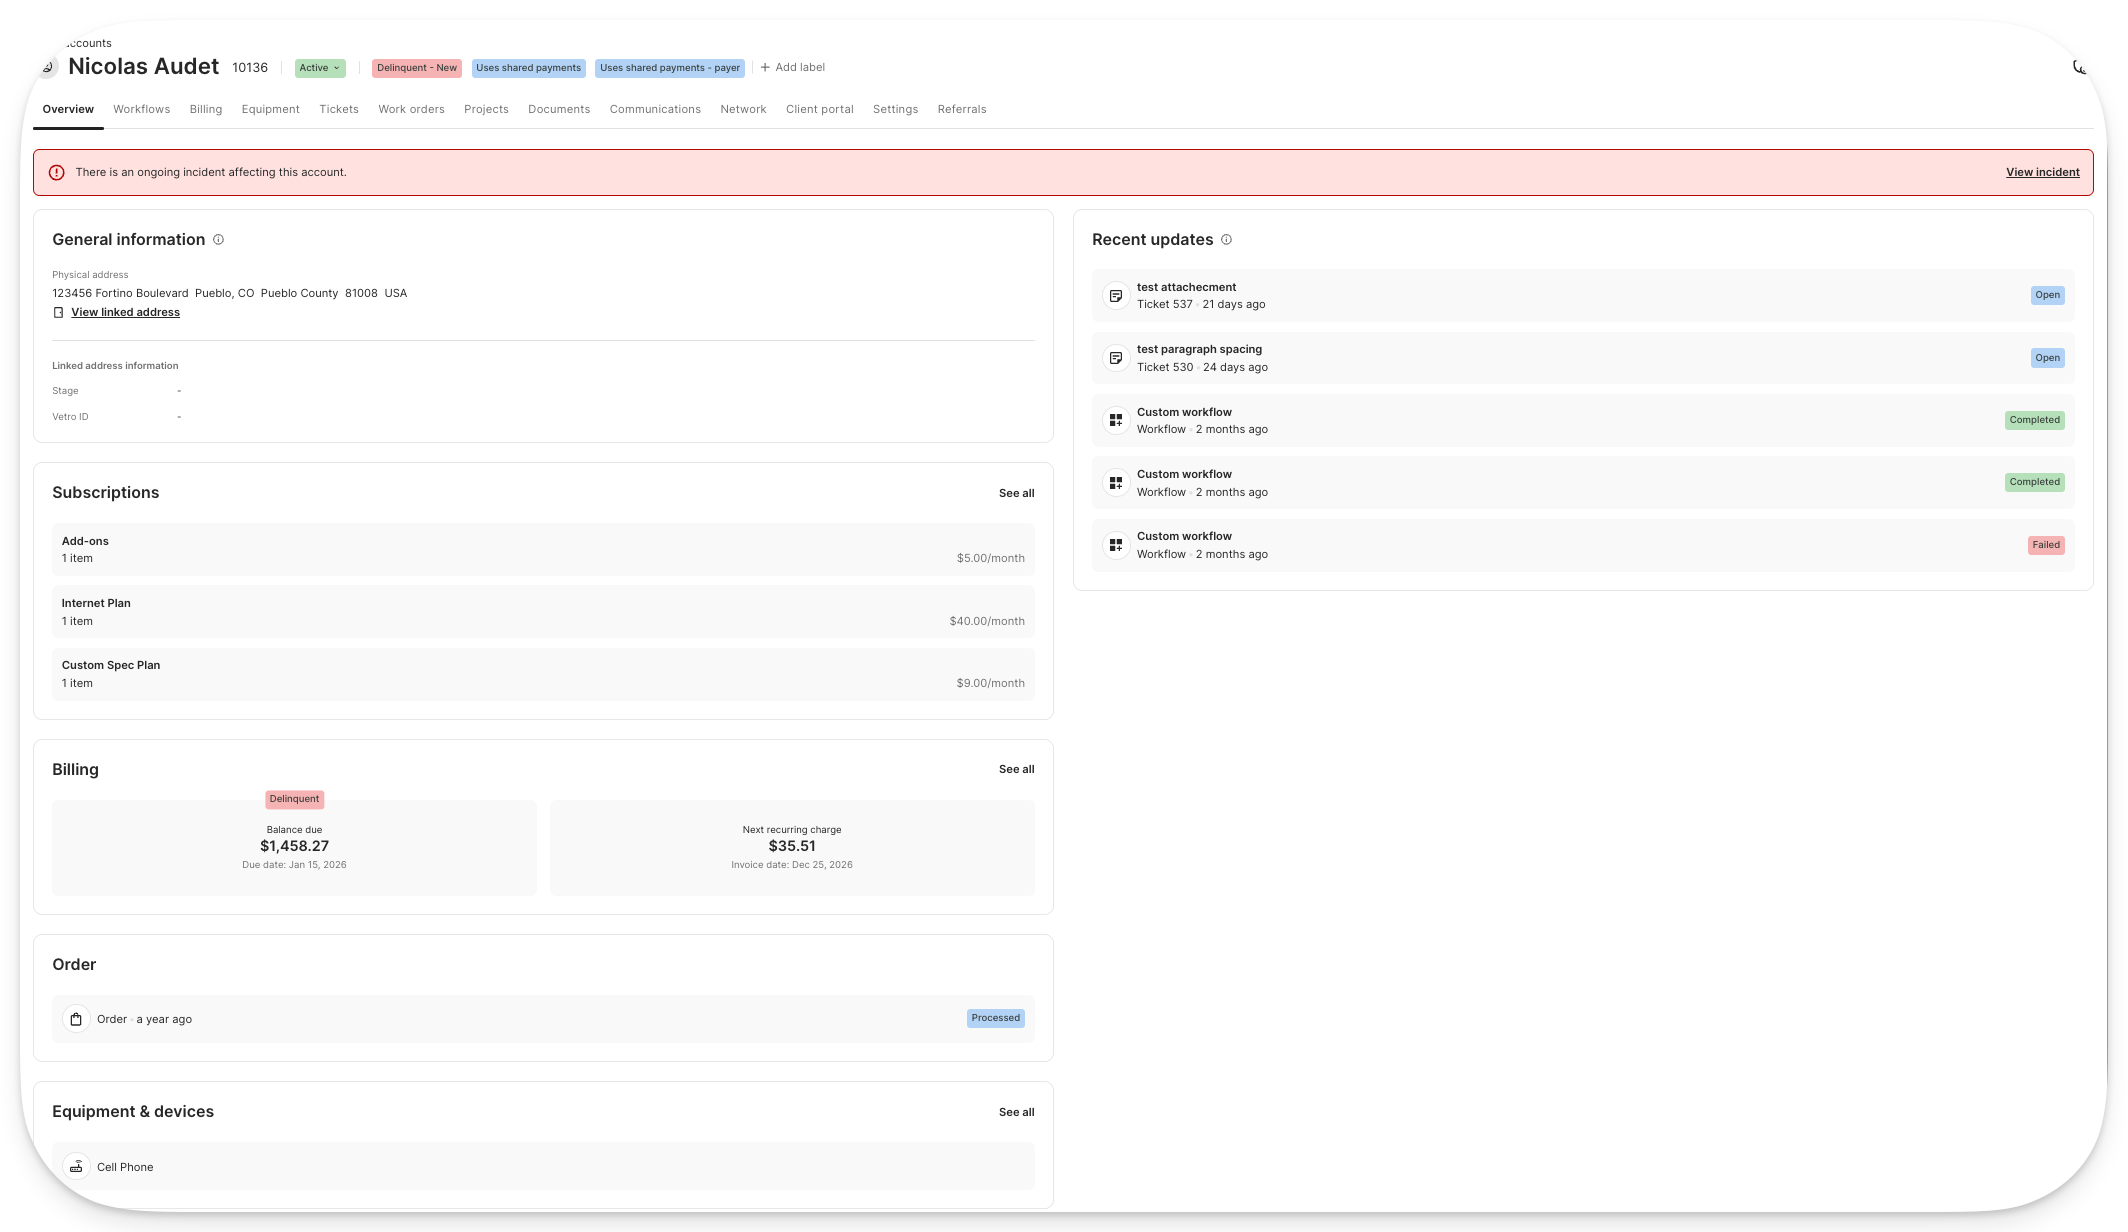Click the physical address text
This screenshot has height=1232, width=2128.
229,293
